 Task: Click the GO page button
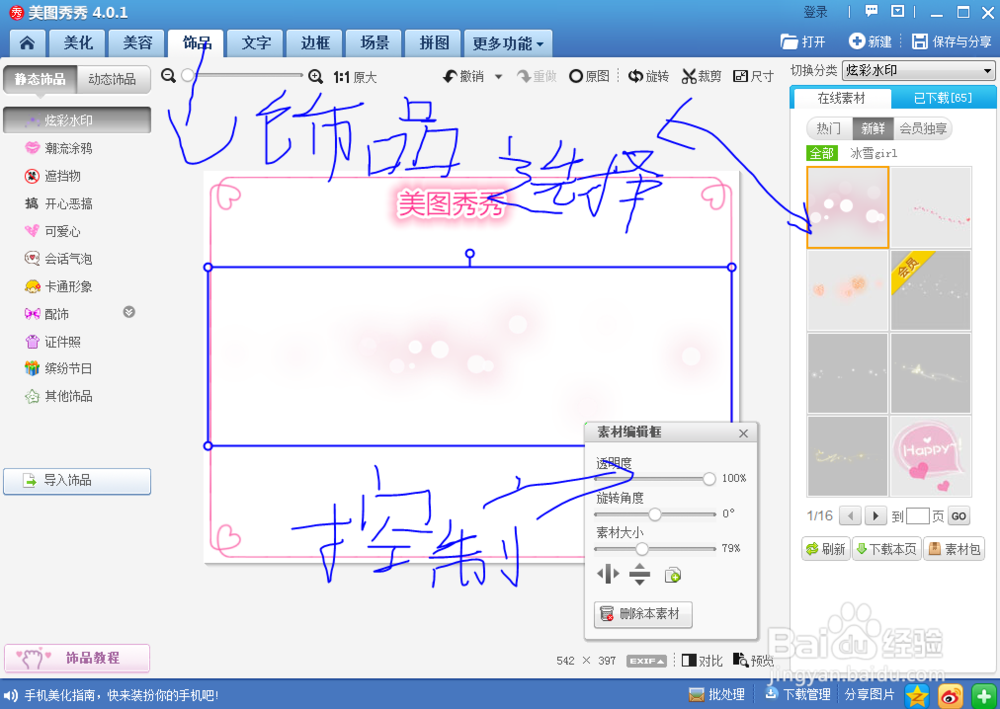(x=959, y=516)
